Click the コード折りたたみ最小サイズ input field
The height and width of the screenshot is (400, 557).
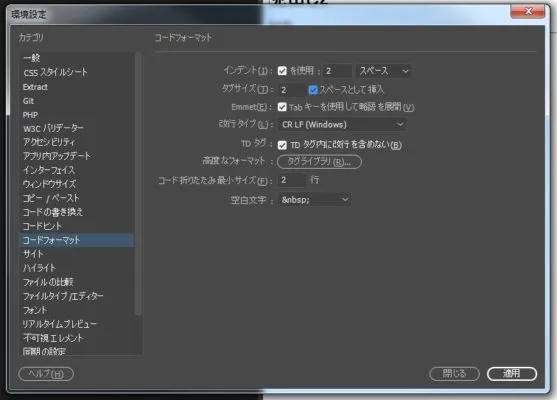pyautogui.click(x=292, y=180)
